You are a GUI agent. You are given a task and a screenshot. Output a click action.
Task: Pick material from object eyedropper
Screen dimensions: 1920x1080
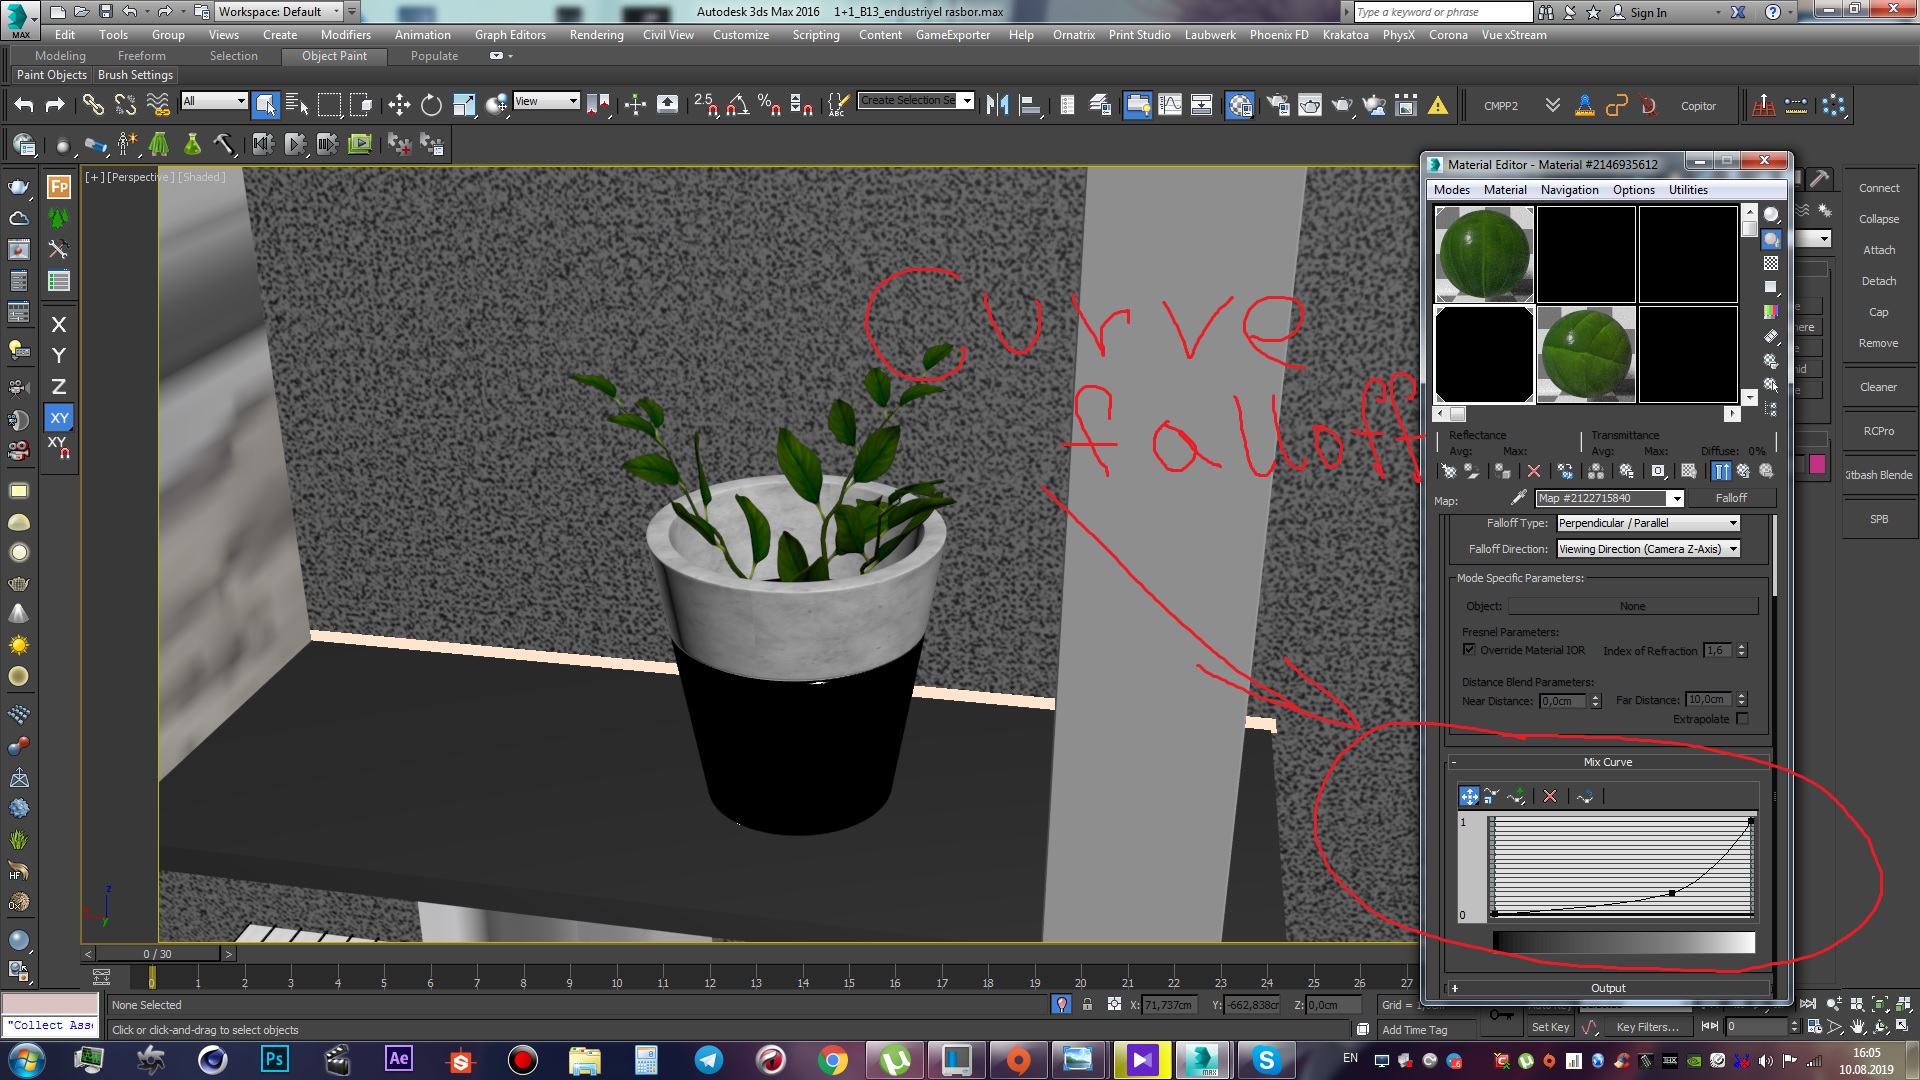(1518, 498)
